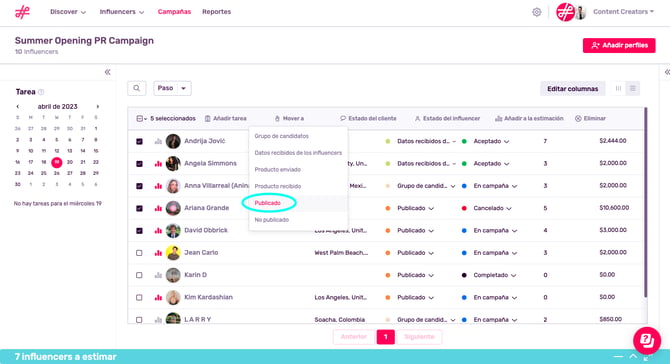The image size is (670, 364).
Task: Click stats bar icon for Ariana Grande
Action: 158,208
